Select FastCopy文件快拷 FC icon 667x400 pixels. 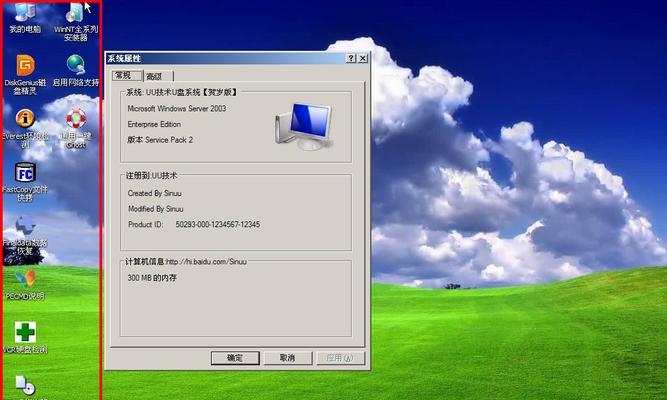(x=25, y=182)
